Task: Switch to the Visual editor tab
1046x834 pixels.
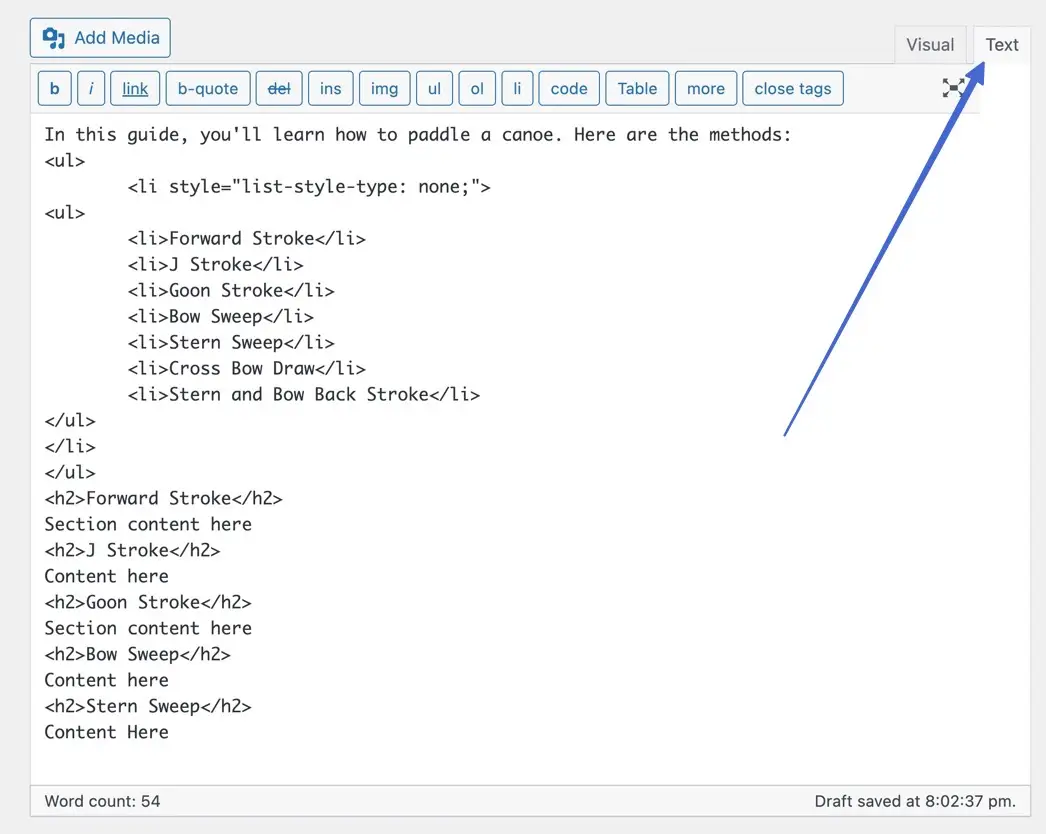Action: pyautogui.click(x=930, y=44)
